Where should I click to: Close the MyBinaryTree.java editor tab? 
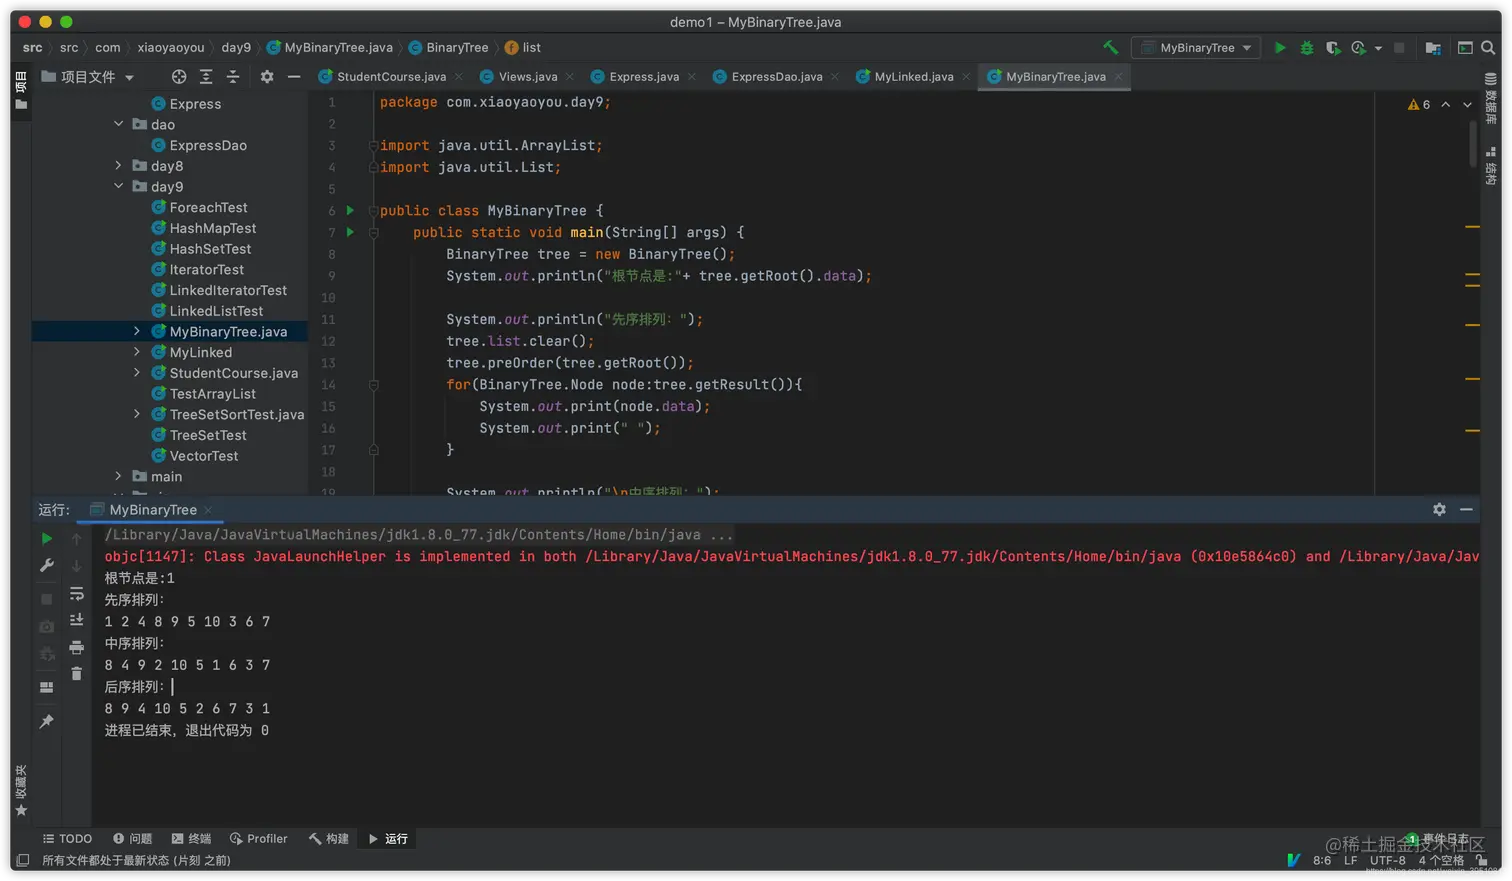1118,77
